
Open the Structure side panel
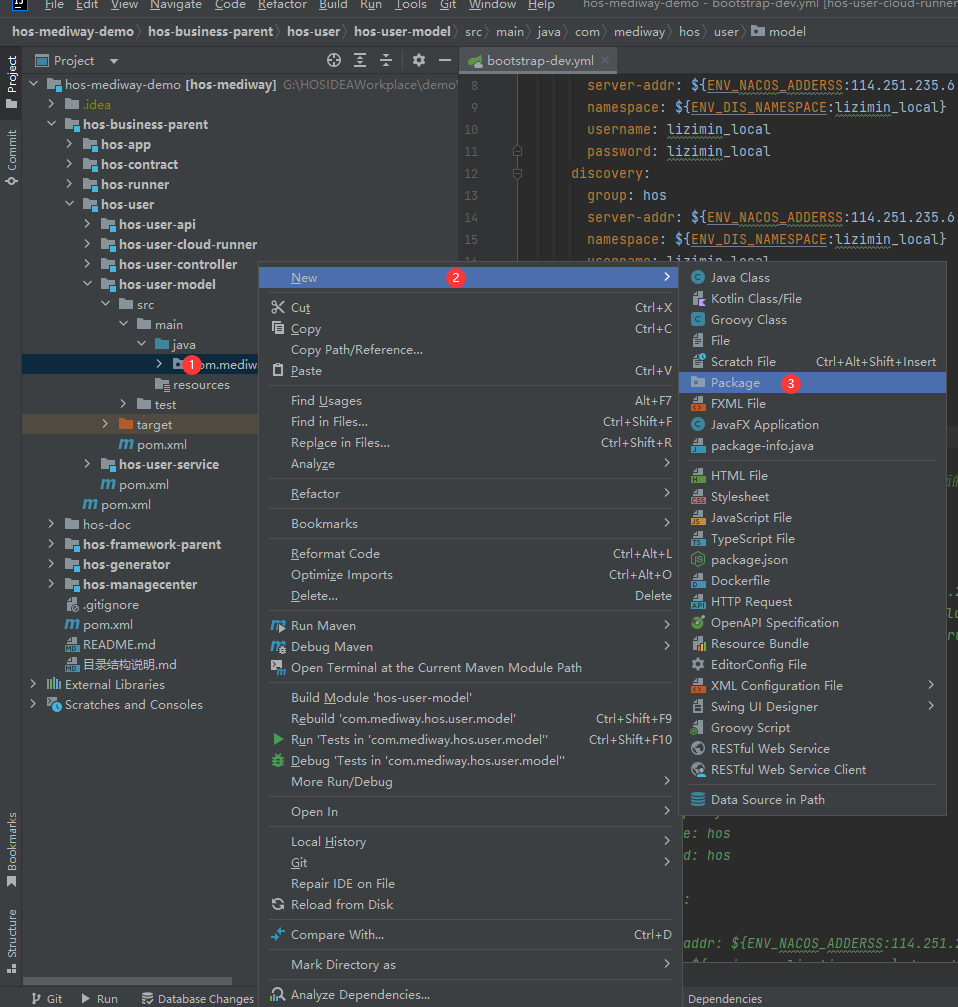12,940
